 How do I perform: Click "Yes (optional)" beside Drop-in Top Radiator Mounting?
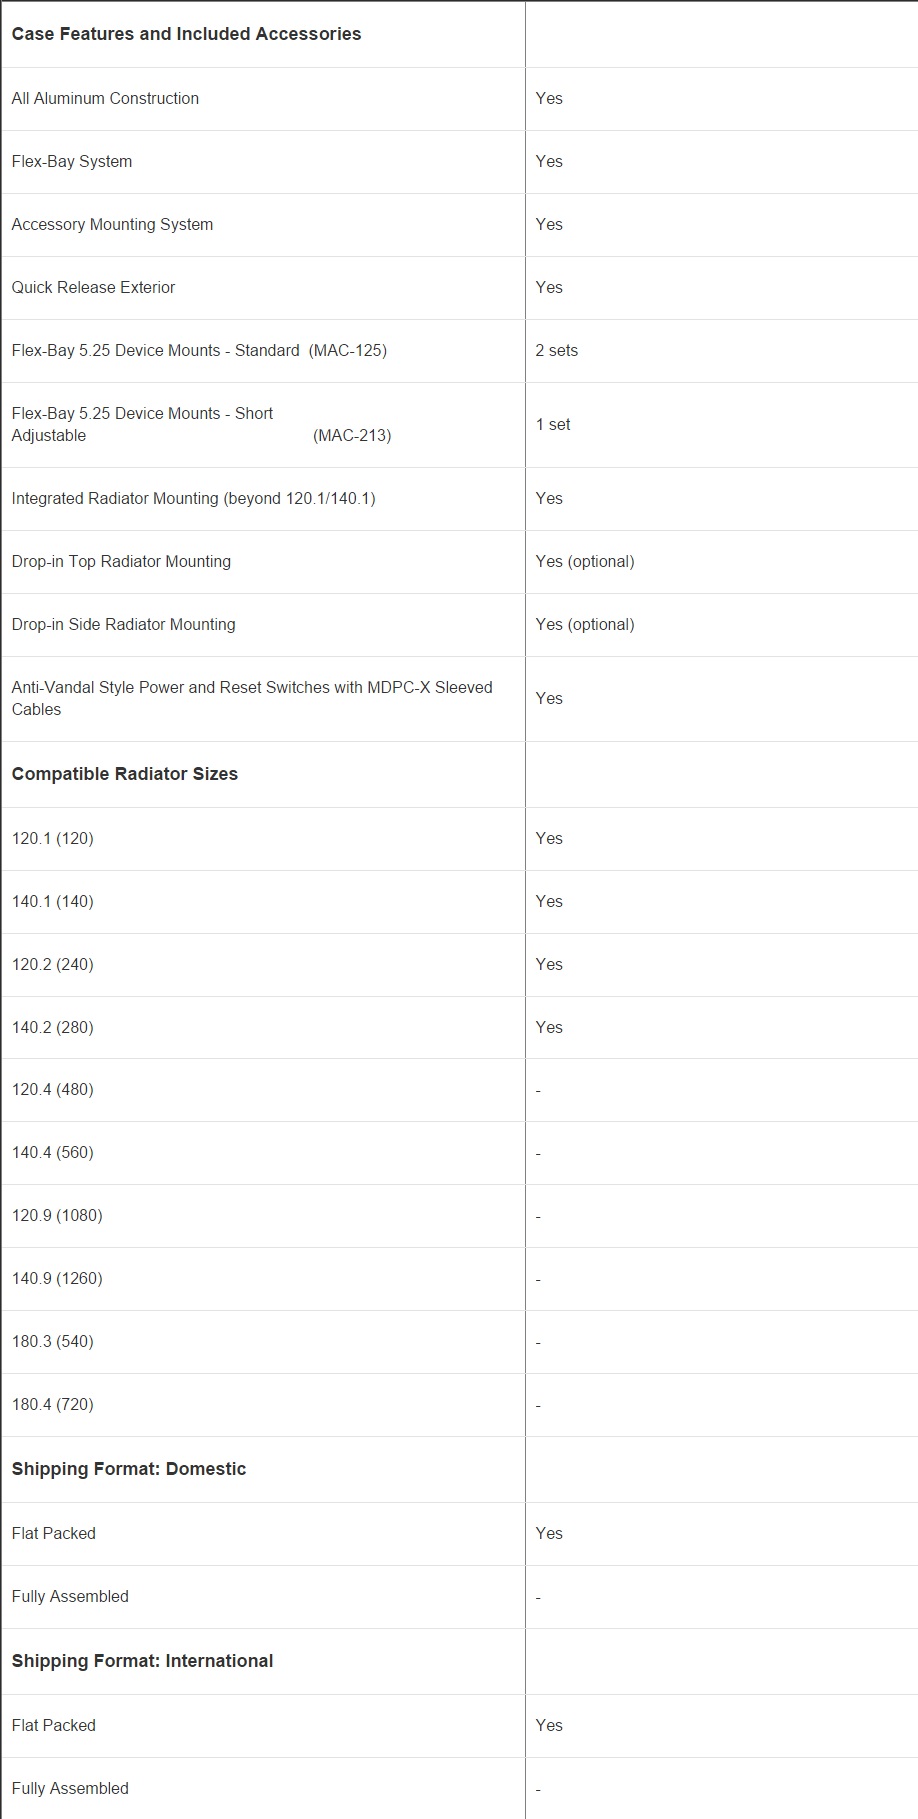(x=584, y=561)
